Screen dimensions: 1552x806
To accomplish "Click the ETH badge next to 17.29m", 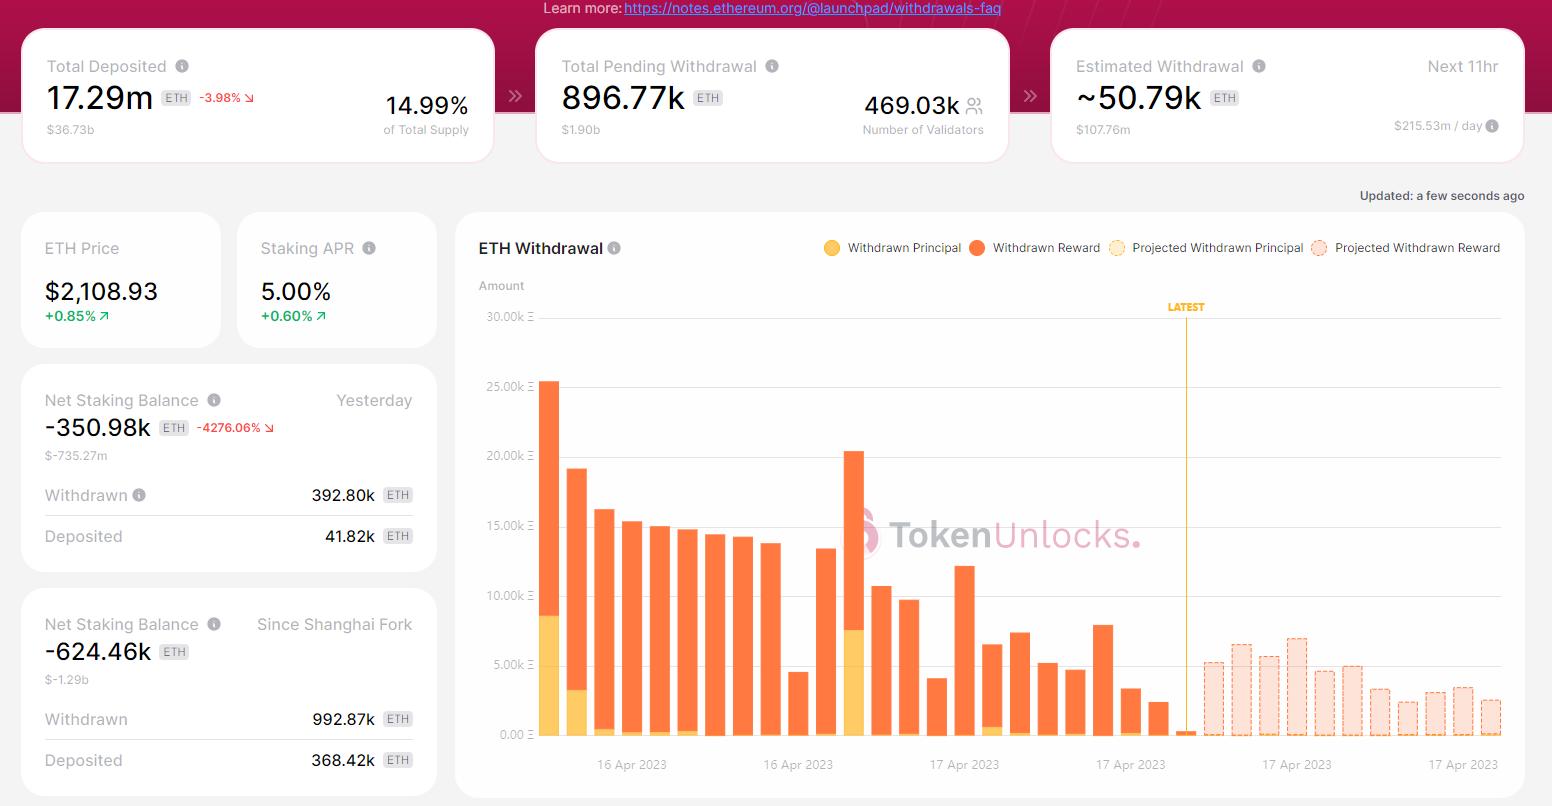I will pyautogui.click(x=176, y=98).
